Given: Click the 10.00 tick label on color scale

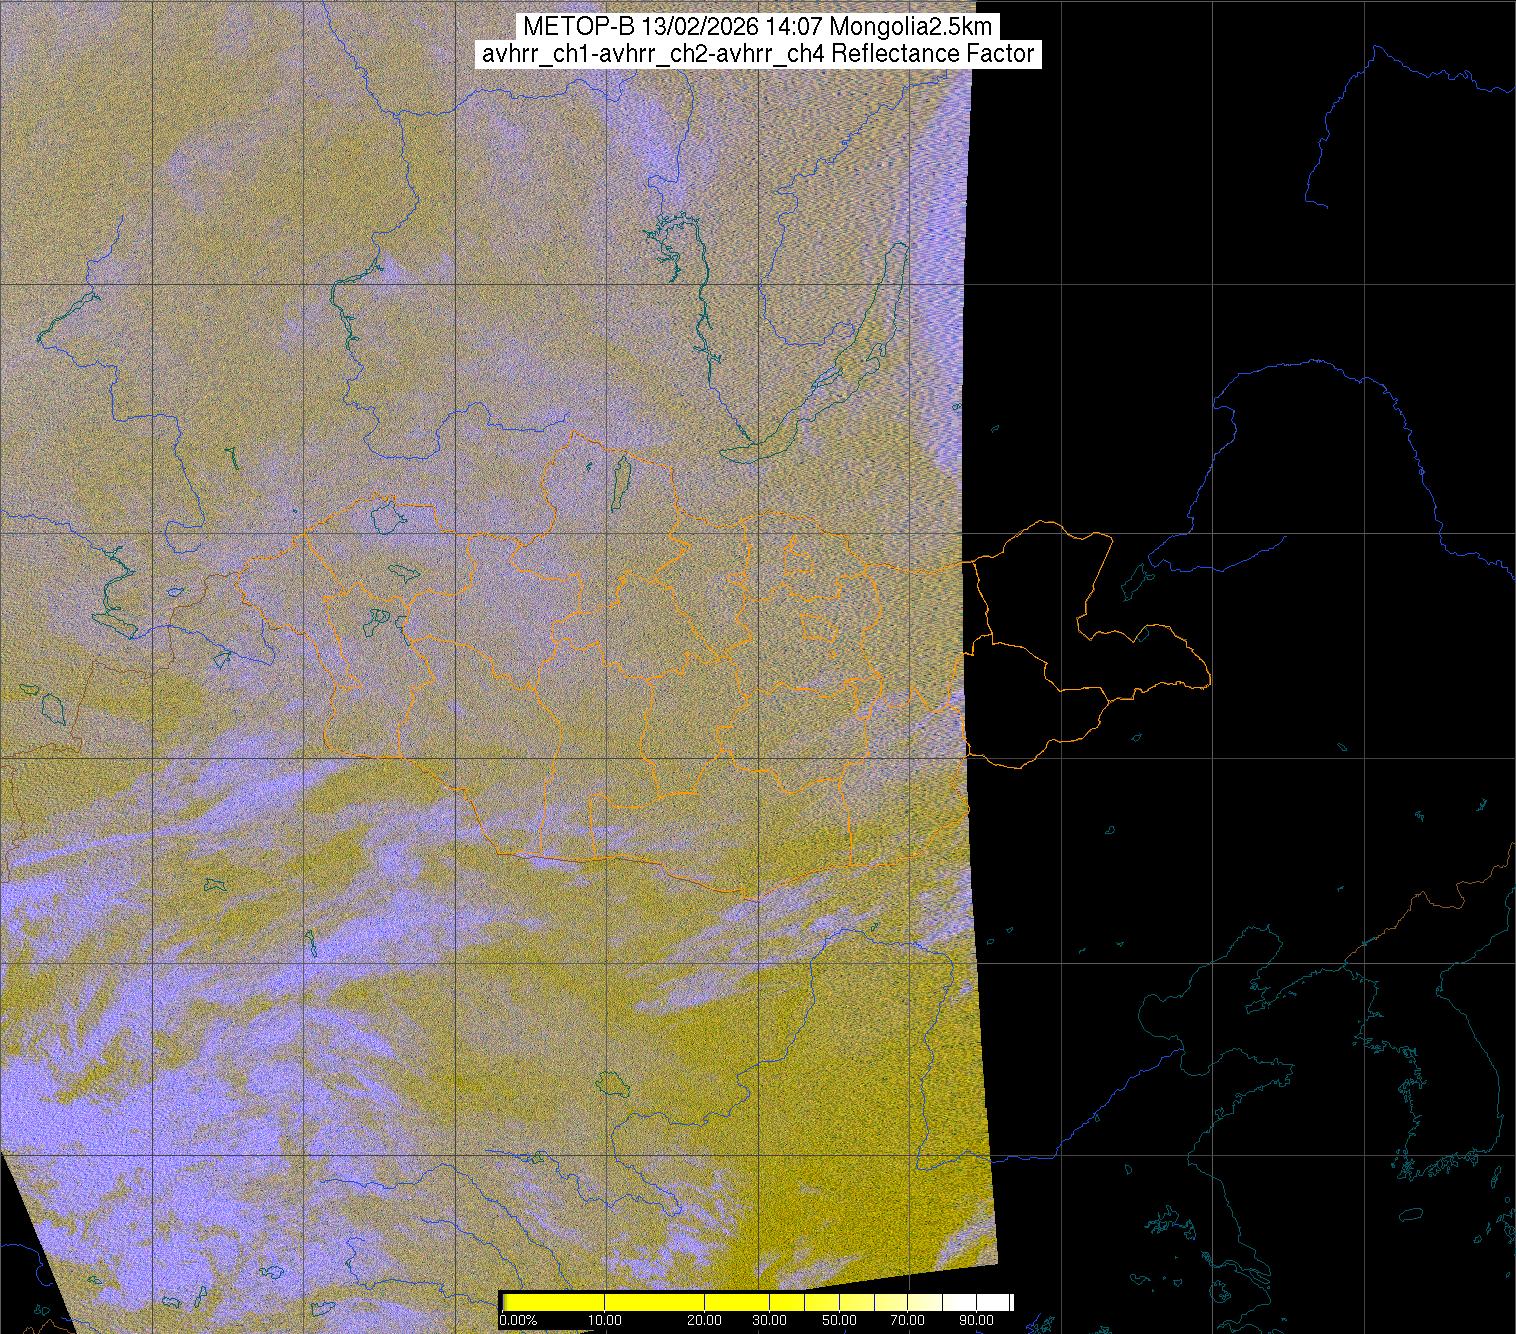Looking at the screenshot, I should [605, 1321].
